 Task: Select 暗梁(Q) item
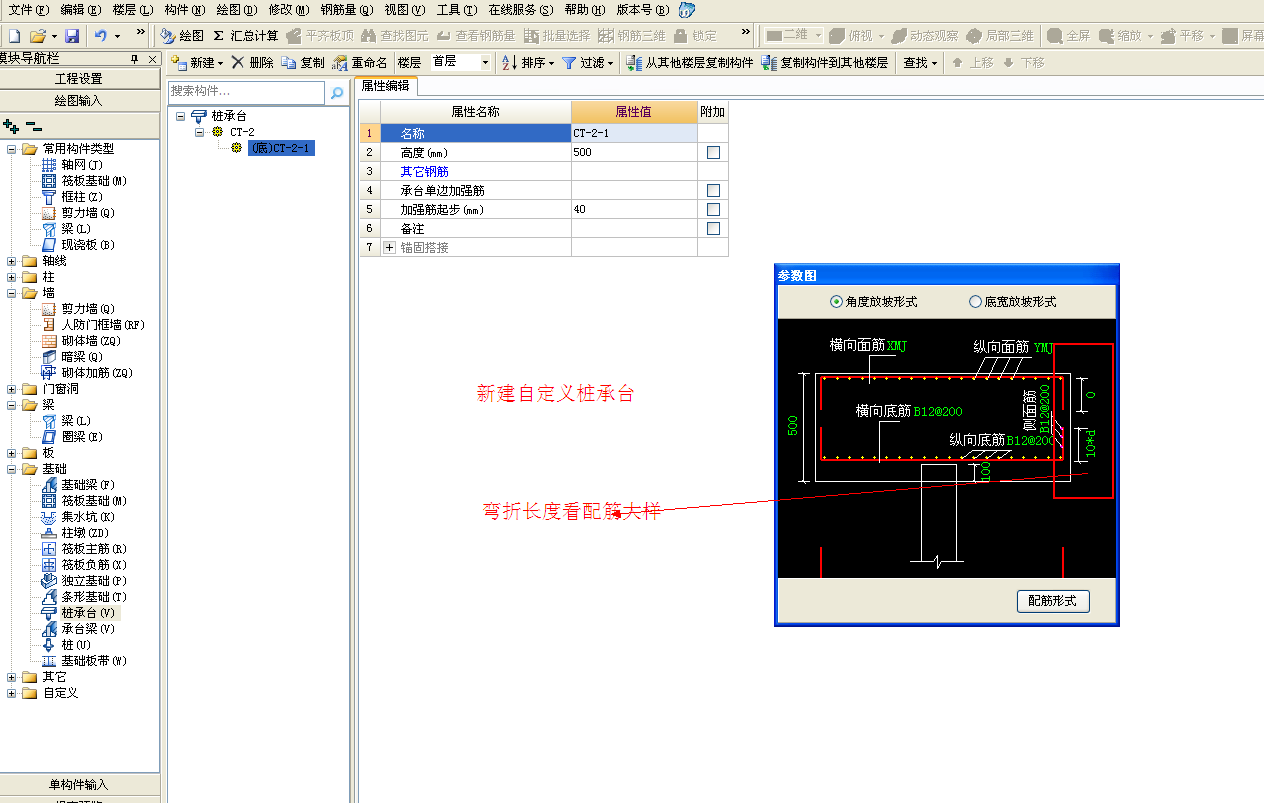tap(73, 357)
